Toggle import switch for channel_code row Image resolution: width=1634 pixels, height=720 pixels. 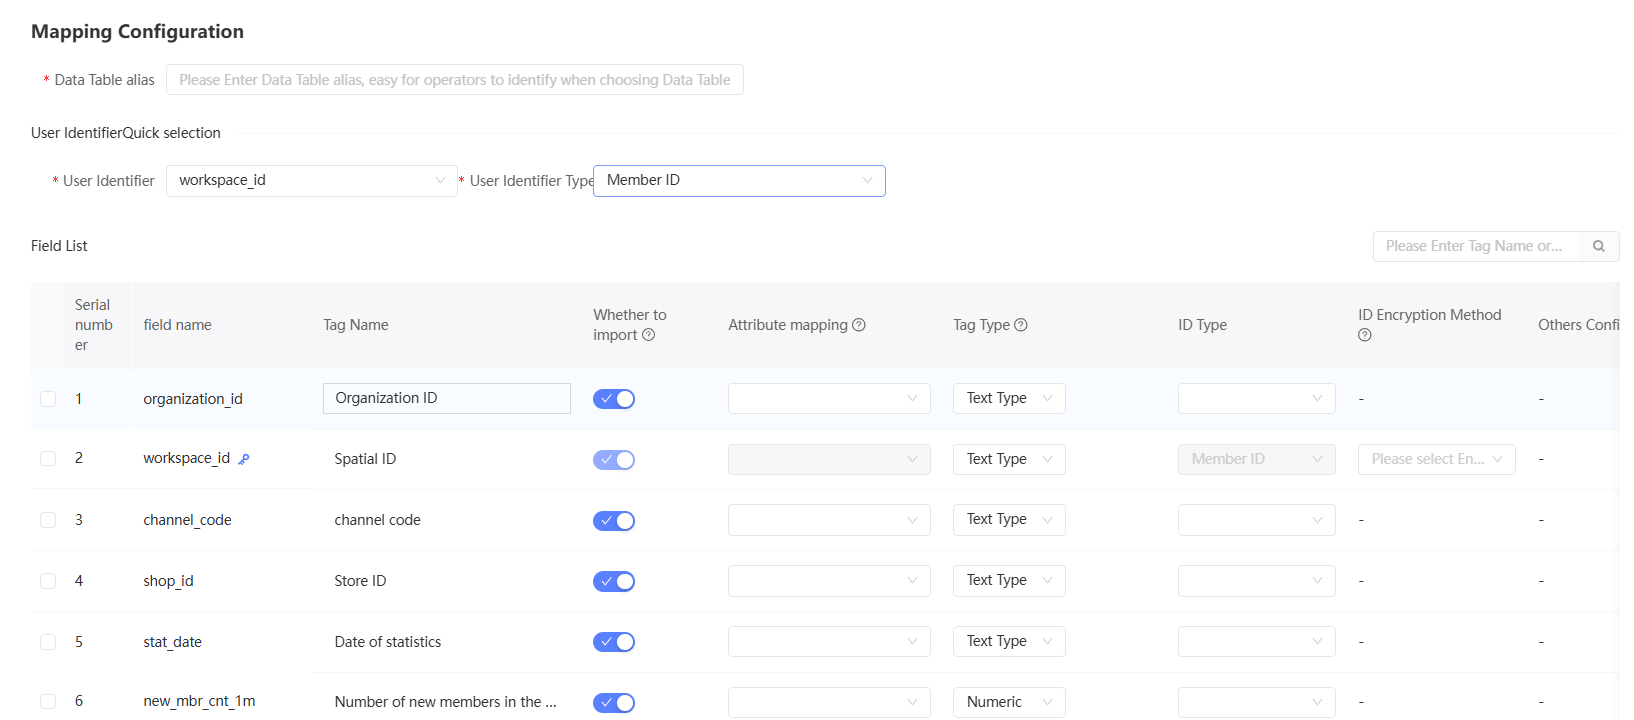pos(613,521)
